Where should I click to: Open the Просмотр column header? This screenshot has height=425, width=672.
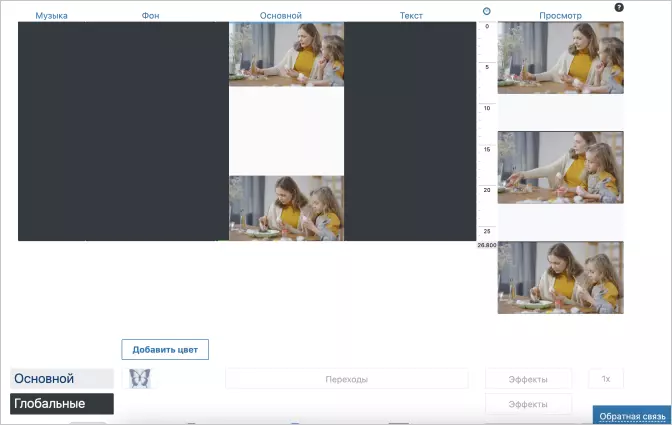pos(560,16)
